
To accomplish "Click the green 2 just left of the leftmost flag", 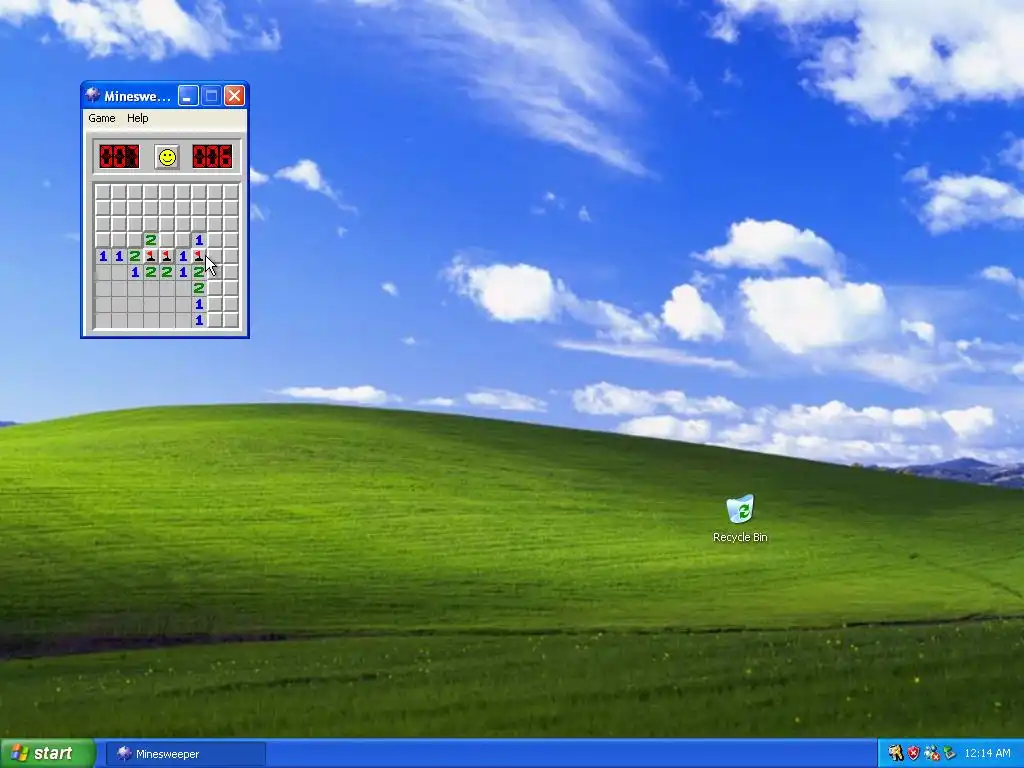I will click(x=135, y=256).
